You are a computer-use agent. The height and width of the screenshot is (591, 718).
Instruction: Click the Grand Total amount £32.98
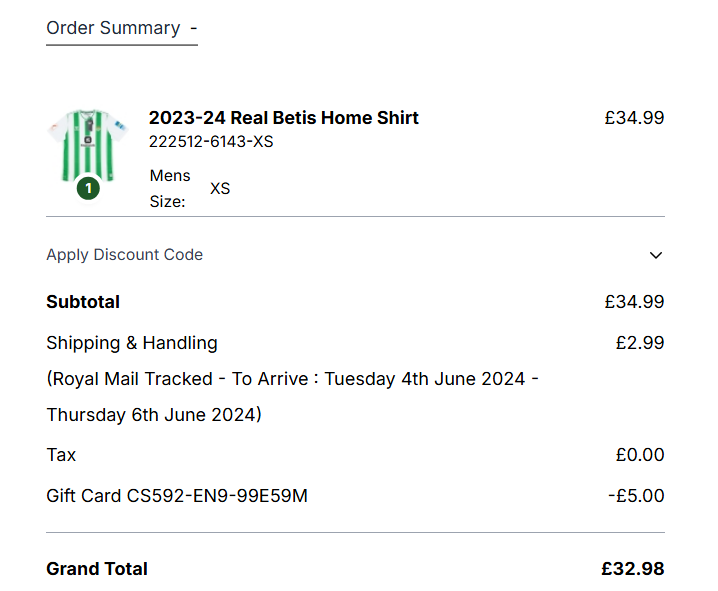(x=632, y=569)
